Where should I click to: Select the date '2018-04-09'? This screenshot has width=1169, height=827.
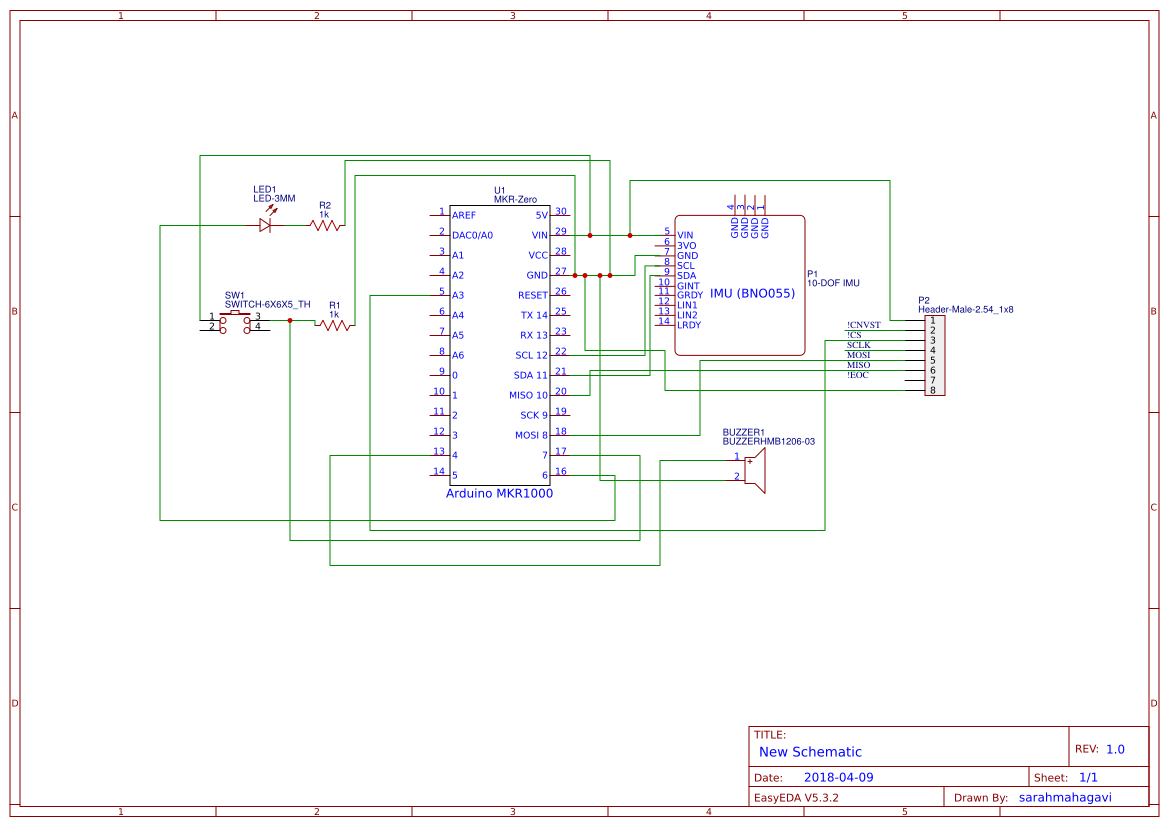pyautogui.click(x=839, y=778)
